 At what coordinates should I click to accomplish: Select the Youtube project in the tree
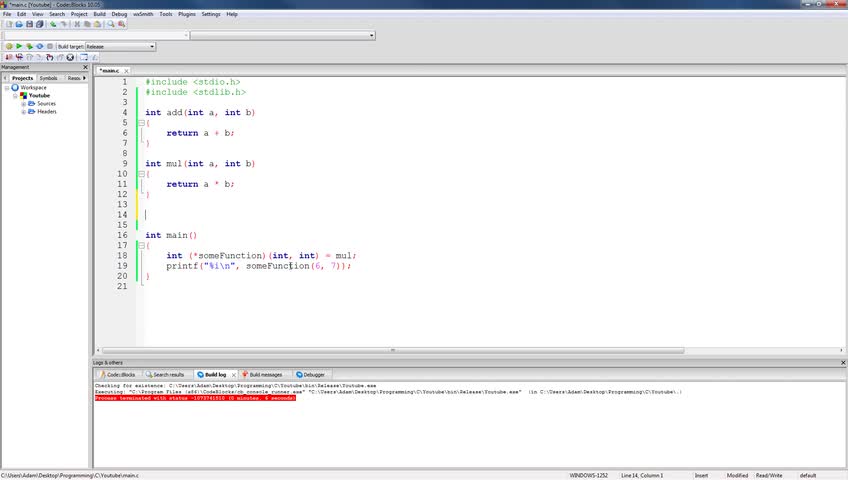pos(39,96)
